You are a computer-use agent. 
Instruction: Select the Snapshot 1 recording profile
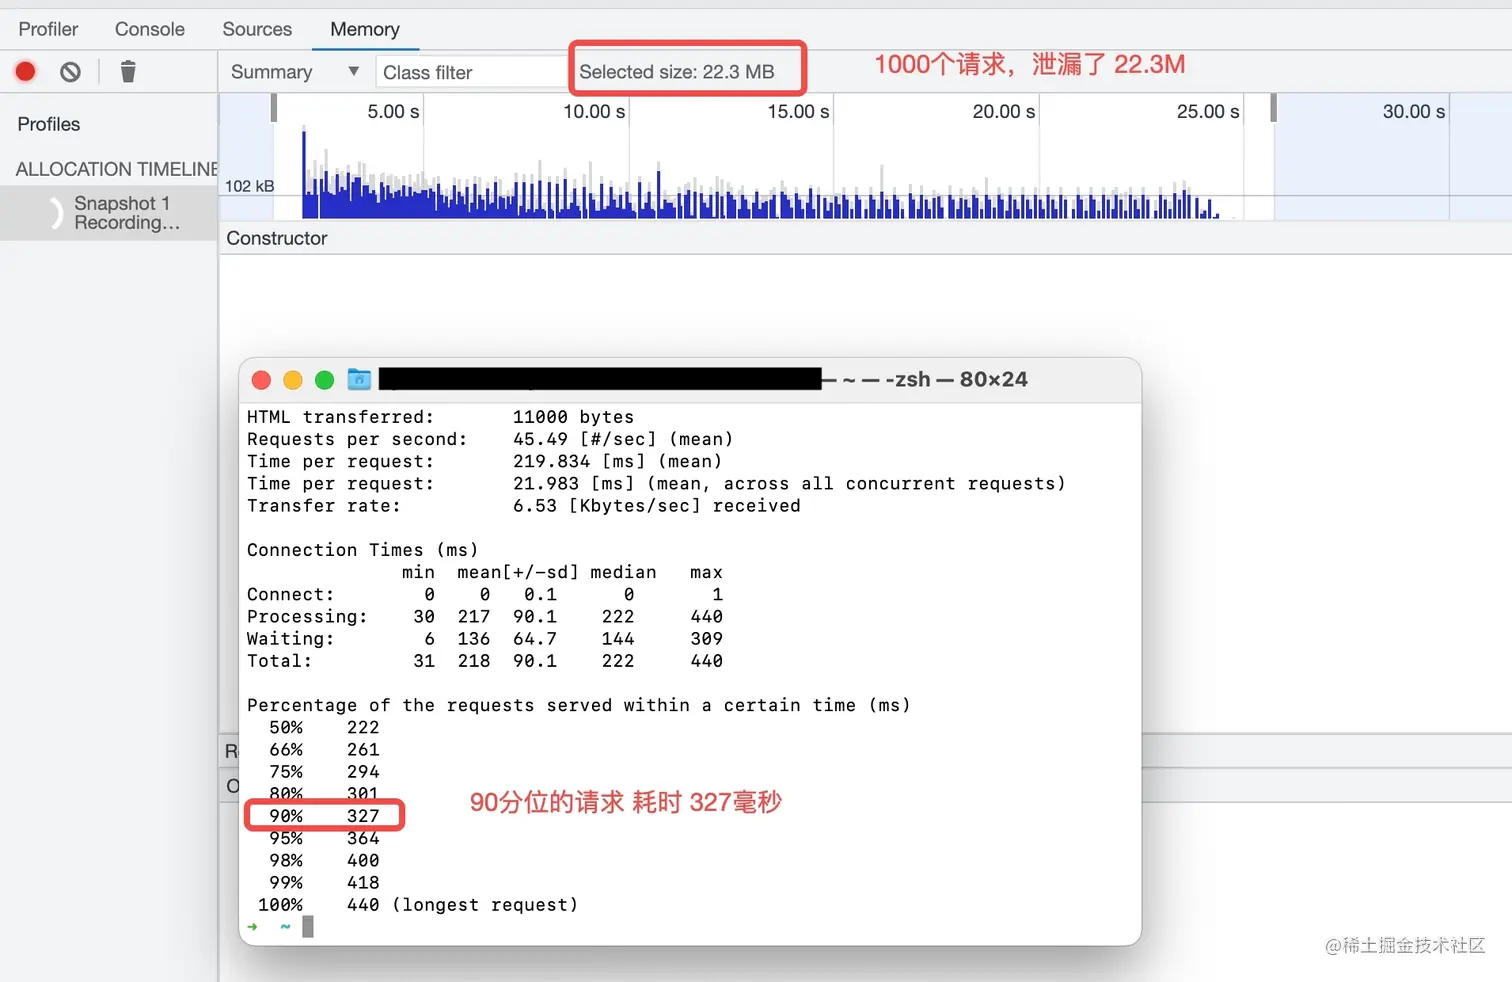click(x=109, y=213)
